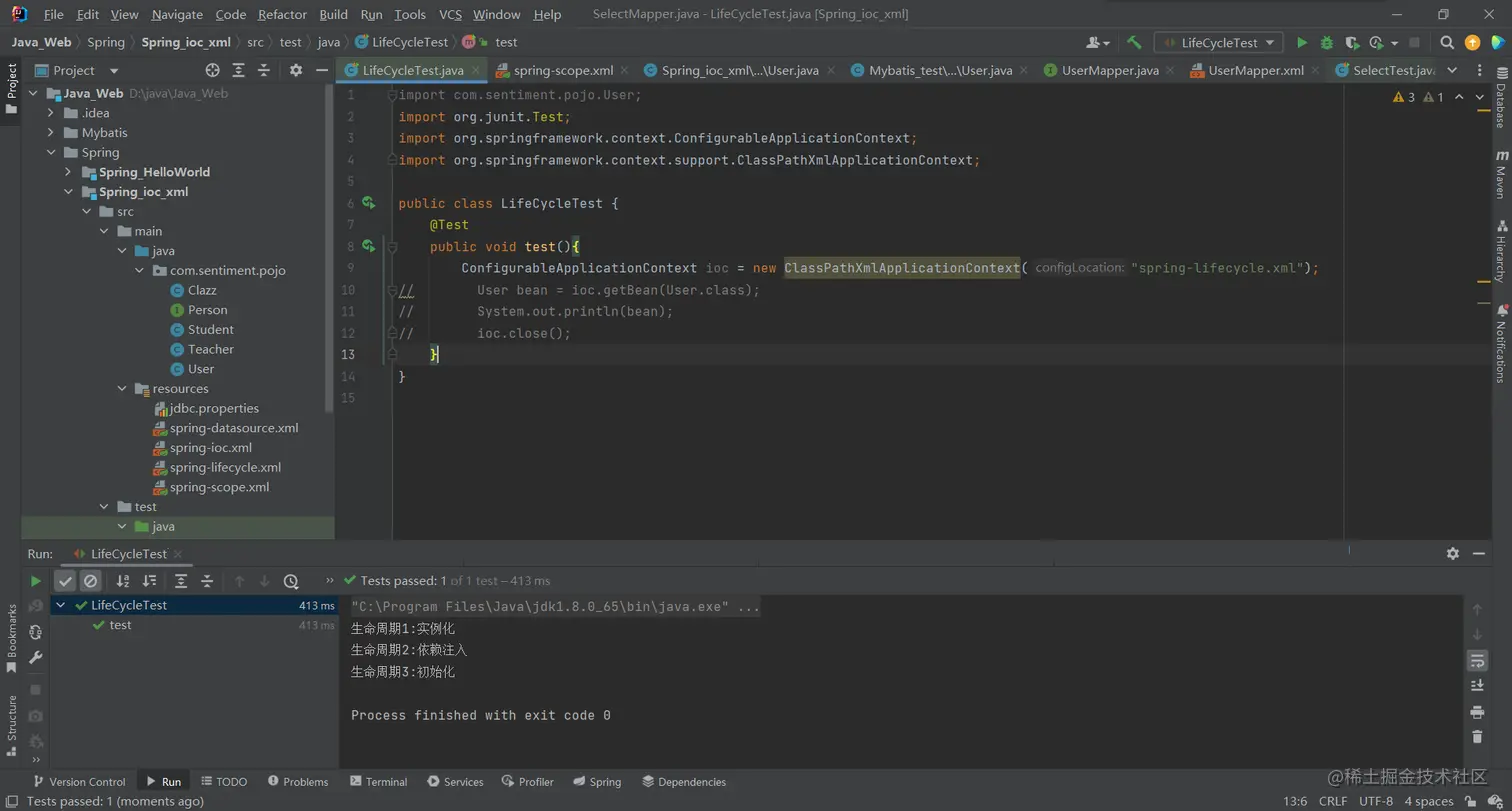
Task: Click the green Run button in top toolbar
Action: coord(1301,43)
